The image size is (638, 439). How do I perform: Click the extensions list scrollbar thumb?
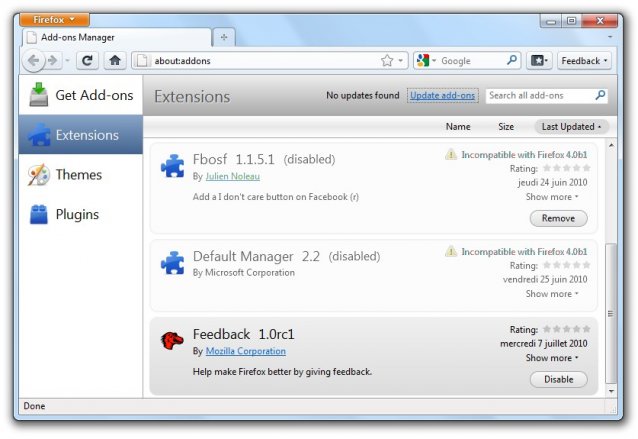611,313
